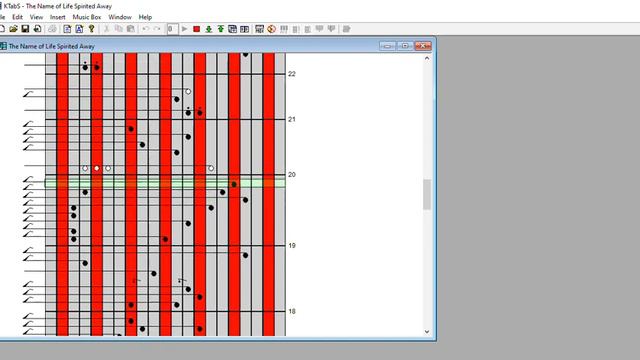Open the Window menu
Image resolution: width=640 pixels, height=360 pixels.
(x=120, y=17)
